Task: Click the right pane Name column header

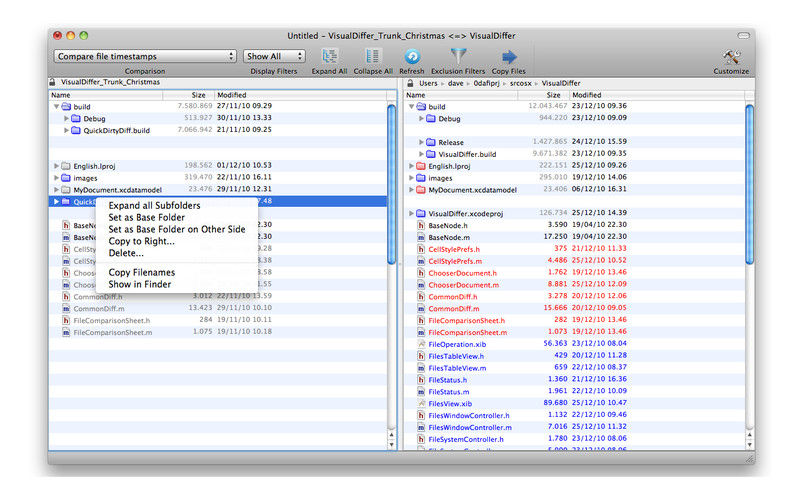Action: [x=461, y=95]
